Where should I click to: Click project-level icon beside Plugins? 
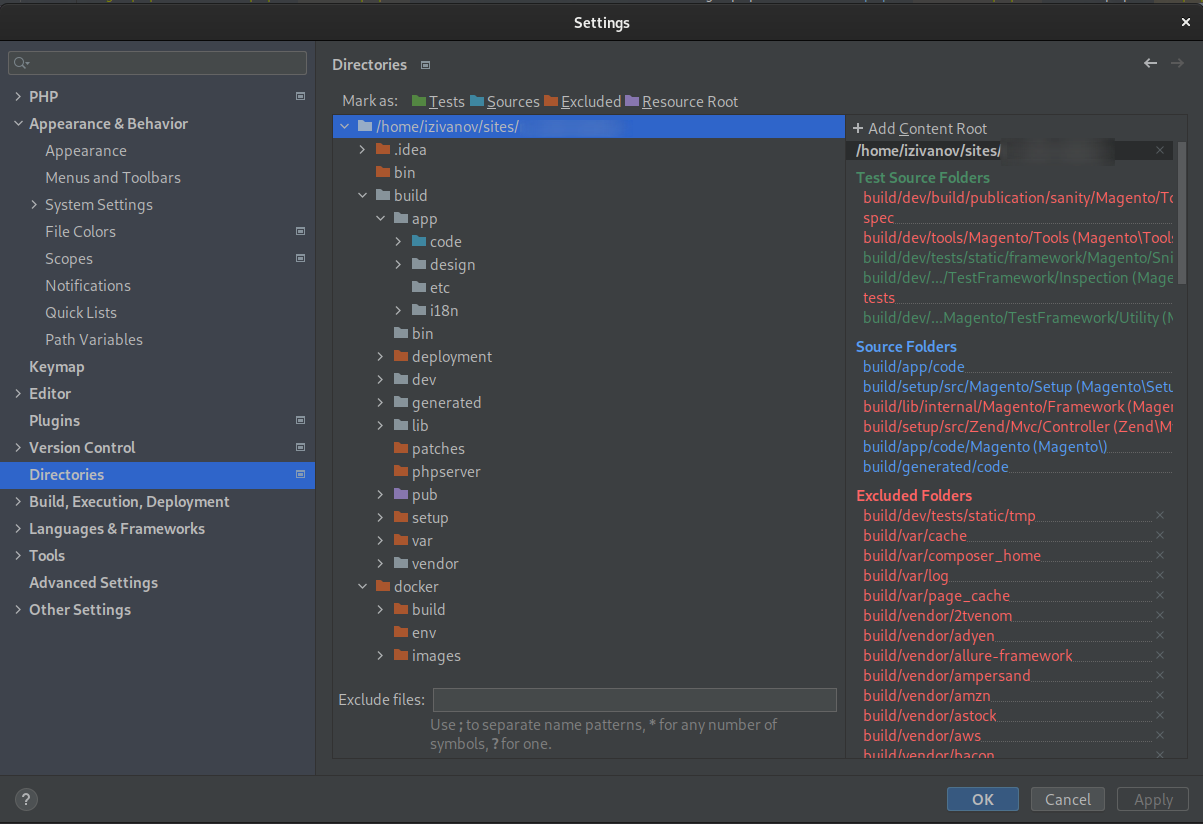tap(300, 420)
